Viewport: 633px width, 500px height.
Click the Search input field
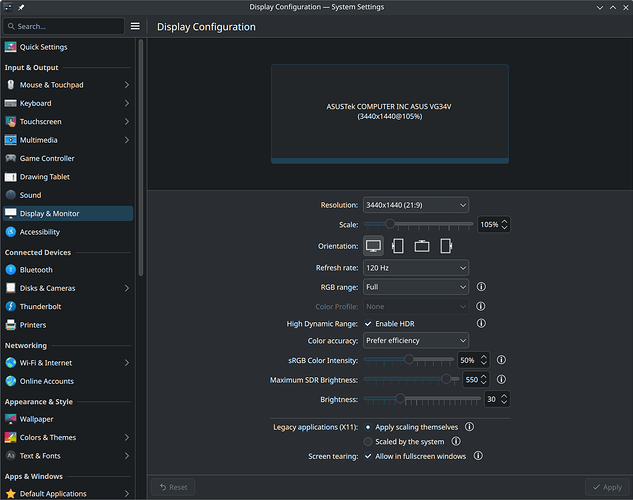pyautogui.click(x=65, y=26)
